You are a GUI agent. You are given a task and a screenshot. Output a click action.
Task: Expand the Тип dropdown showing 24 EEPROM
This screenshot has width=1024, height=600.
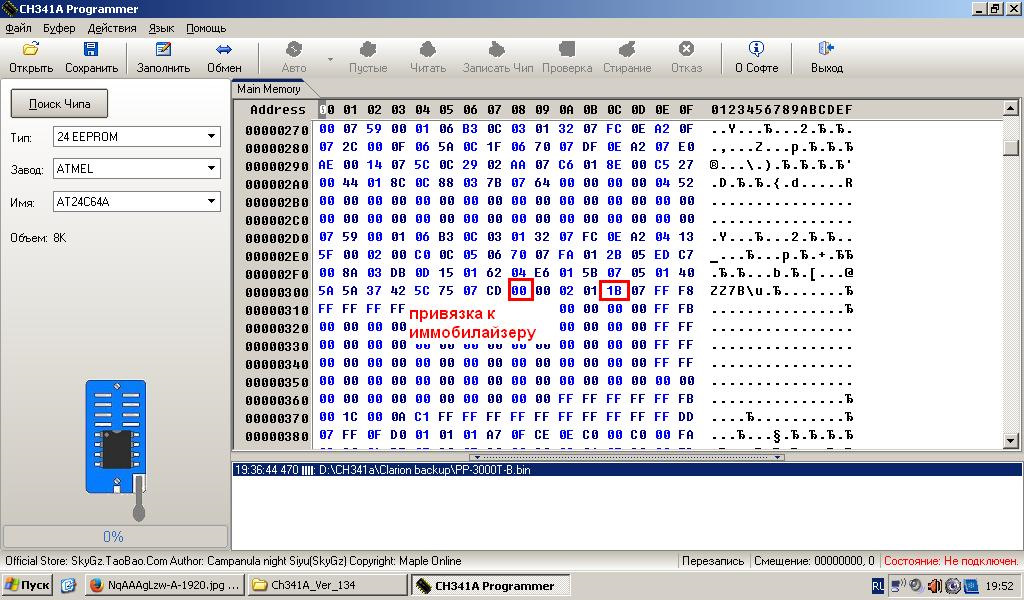(x=212, y=137)
